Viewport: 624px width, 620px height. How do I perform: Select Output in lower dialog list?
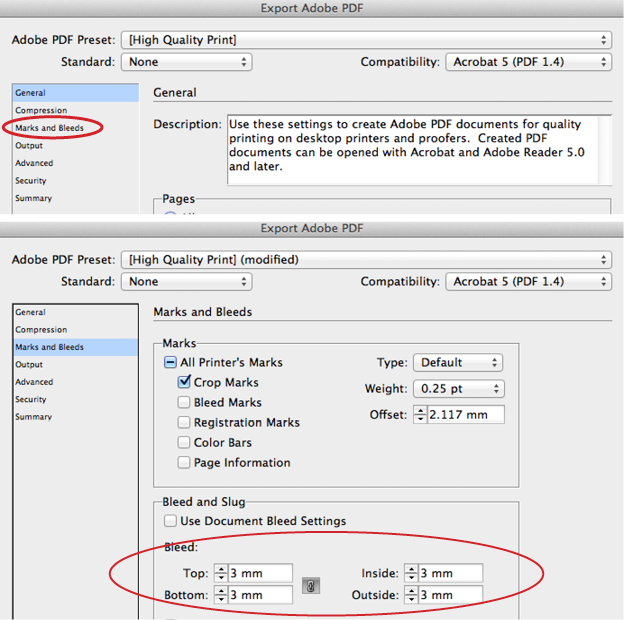pyautogui.click(x=76, y=365)
